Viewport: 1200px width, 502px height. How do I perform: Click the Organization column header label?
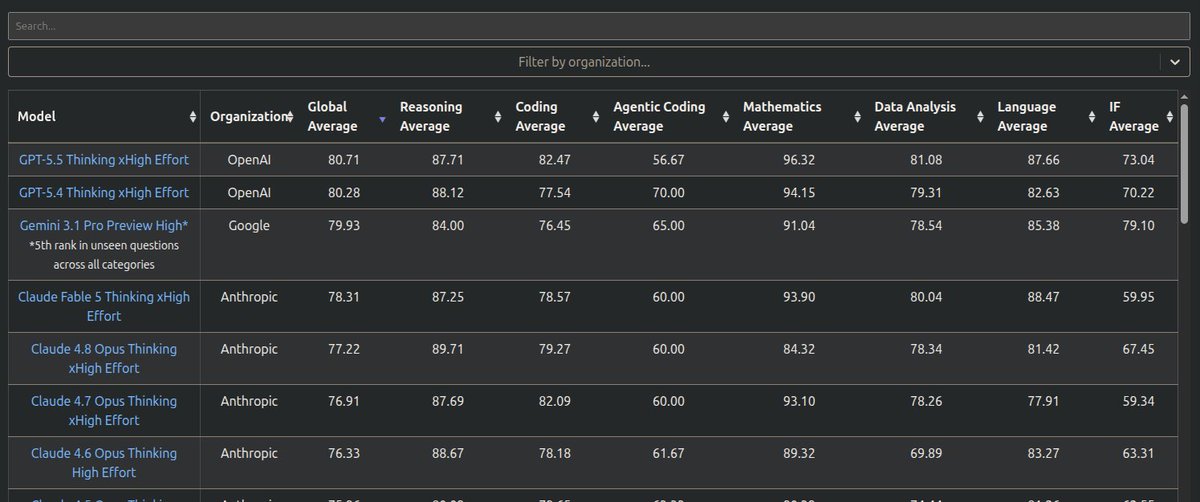(248, 117)
